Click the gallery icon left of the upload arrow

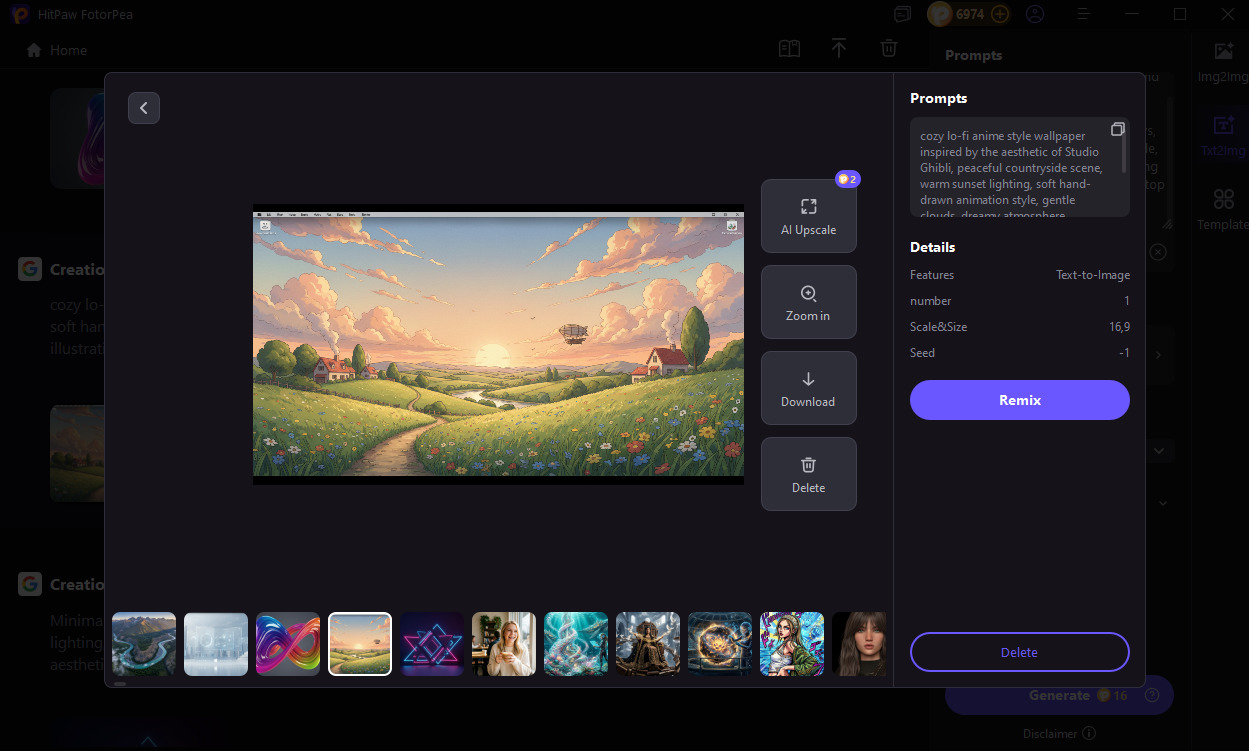(x=789, y=48)
